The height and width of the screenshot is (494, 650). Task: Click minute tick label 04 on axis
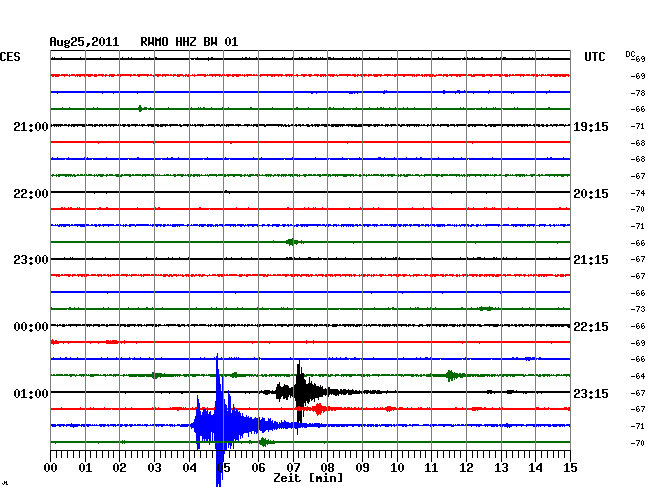pyautogui.click(x=189, y=467)
